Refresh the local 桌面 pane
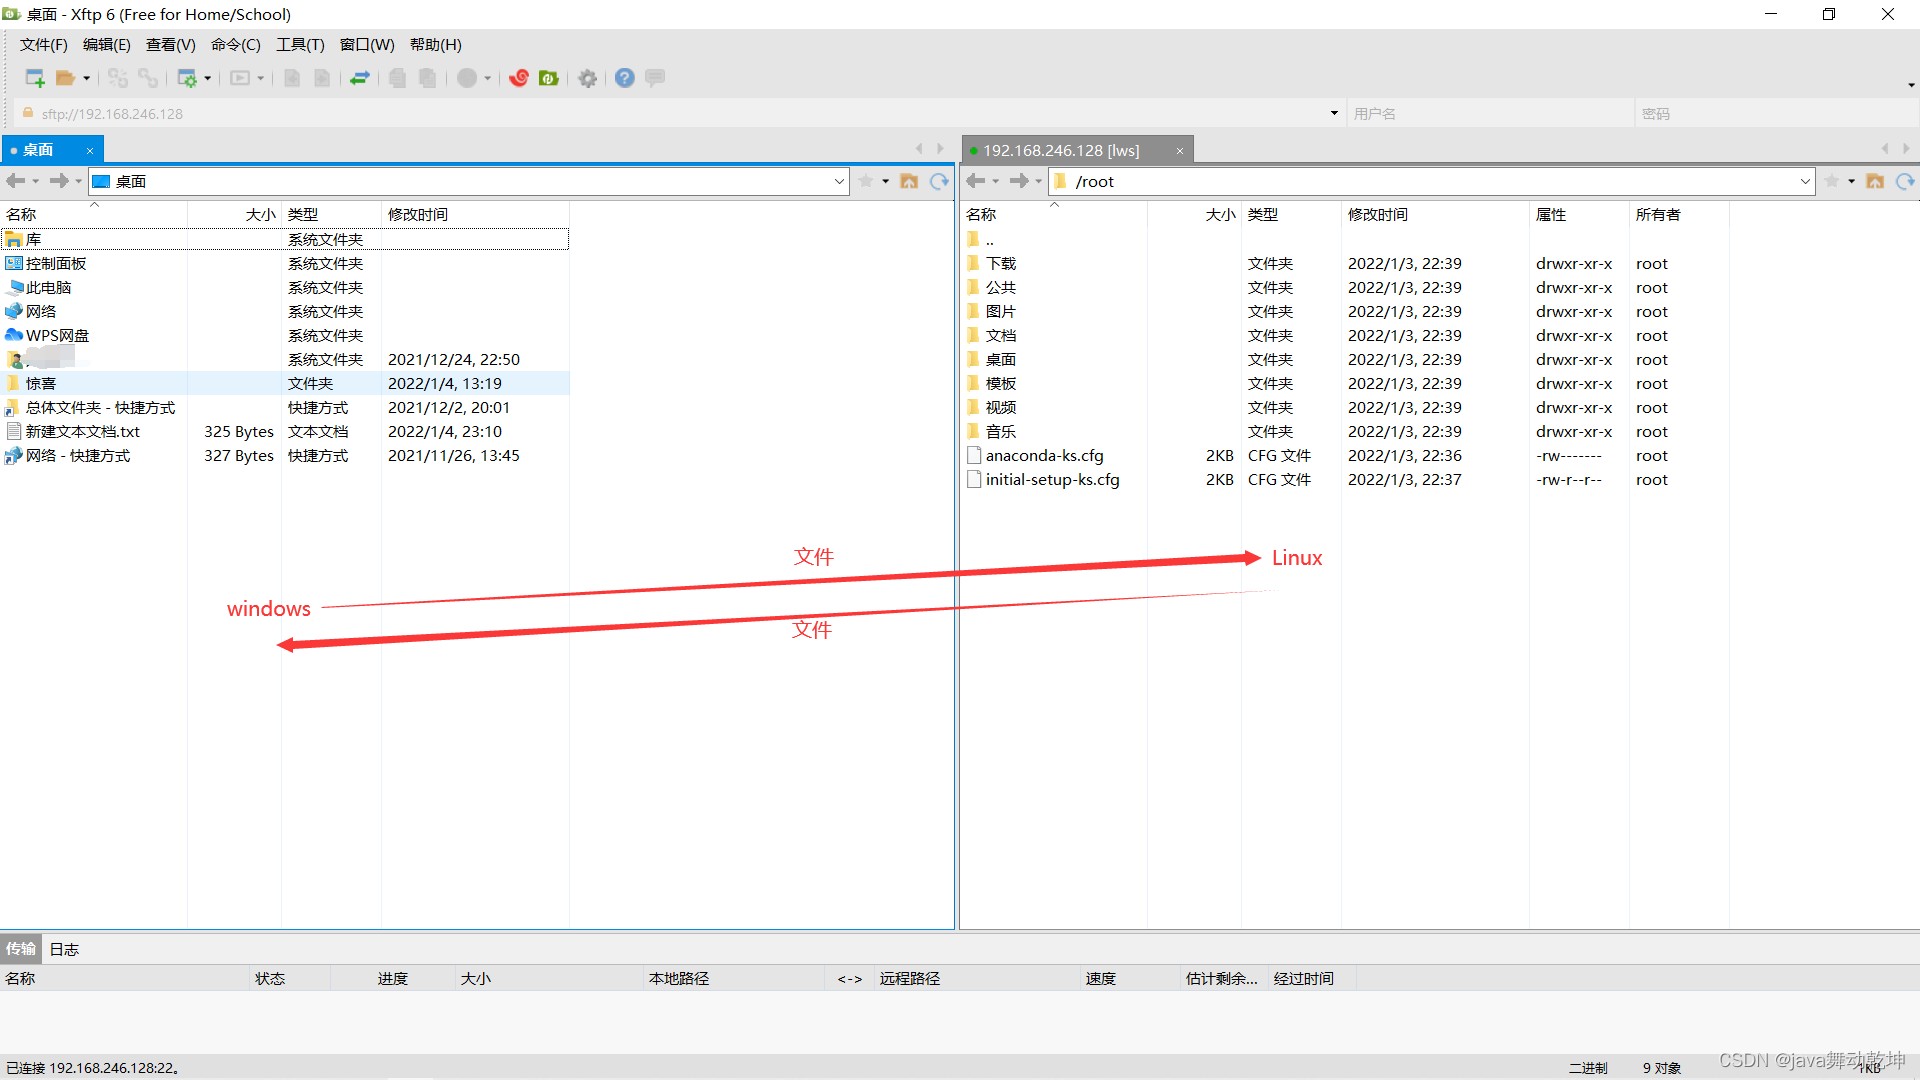Viewport: 1920px width, 1080px height. point(939,181)
